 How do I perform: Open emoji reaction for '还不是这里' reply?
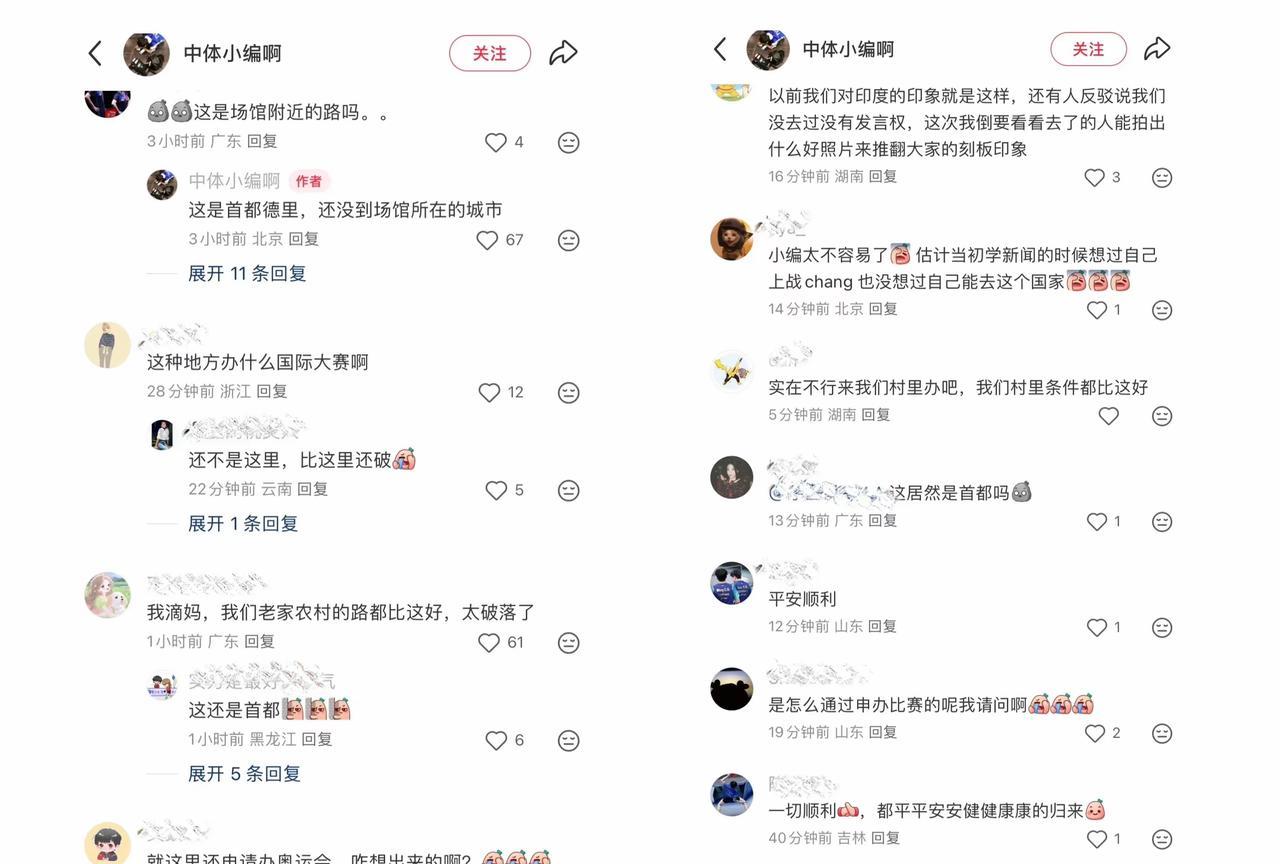pyautogui.click(x=568, y=490)
